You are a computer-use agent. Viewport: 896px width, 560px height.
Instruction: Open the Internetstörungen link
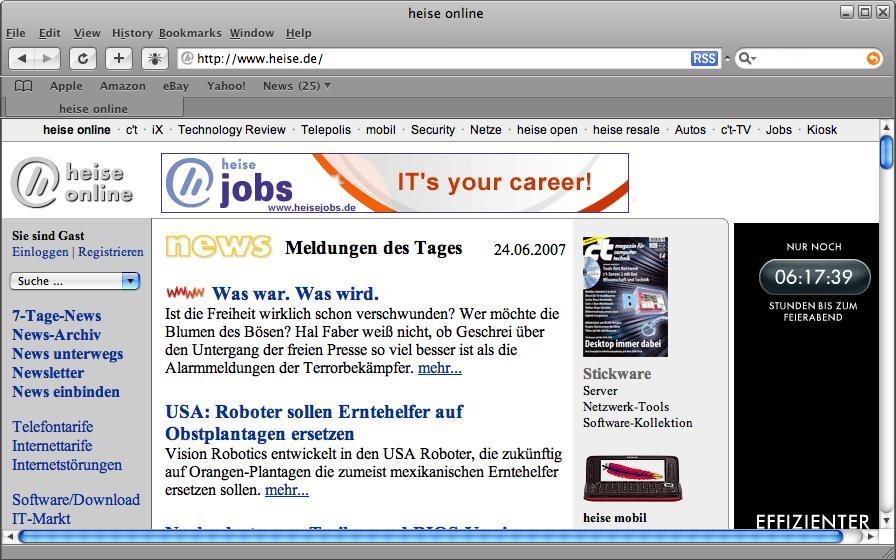coord(67,465)
